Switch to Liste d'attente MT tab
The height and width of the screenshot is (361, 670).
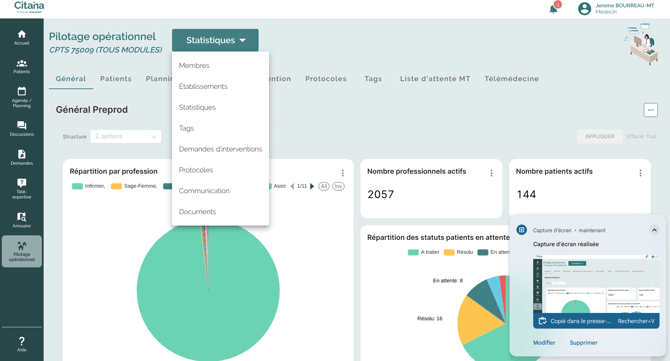pos(435,79)
